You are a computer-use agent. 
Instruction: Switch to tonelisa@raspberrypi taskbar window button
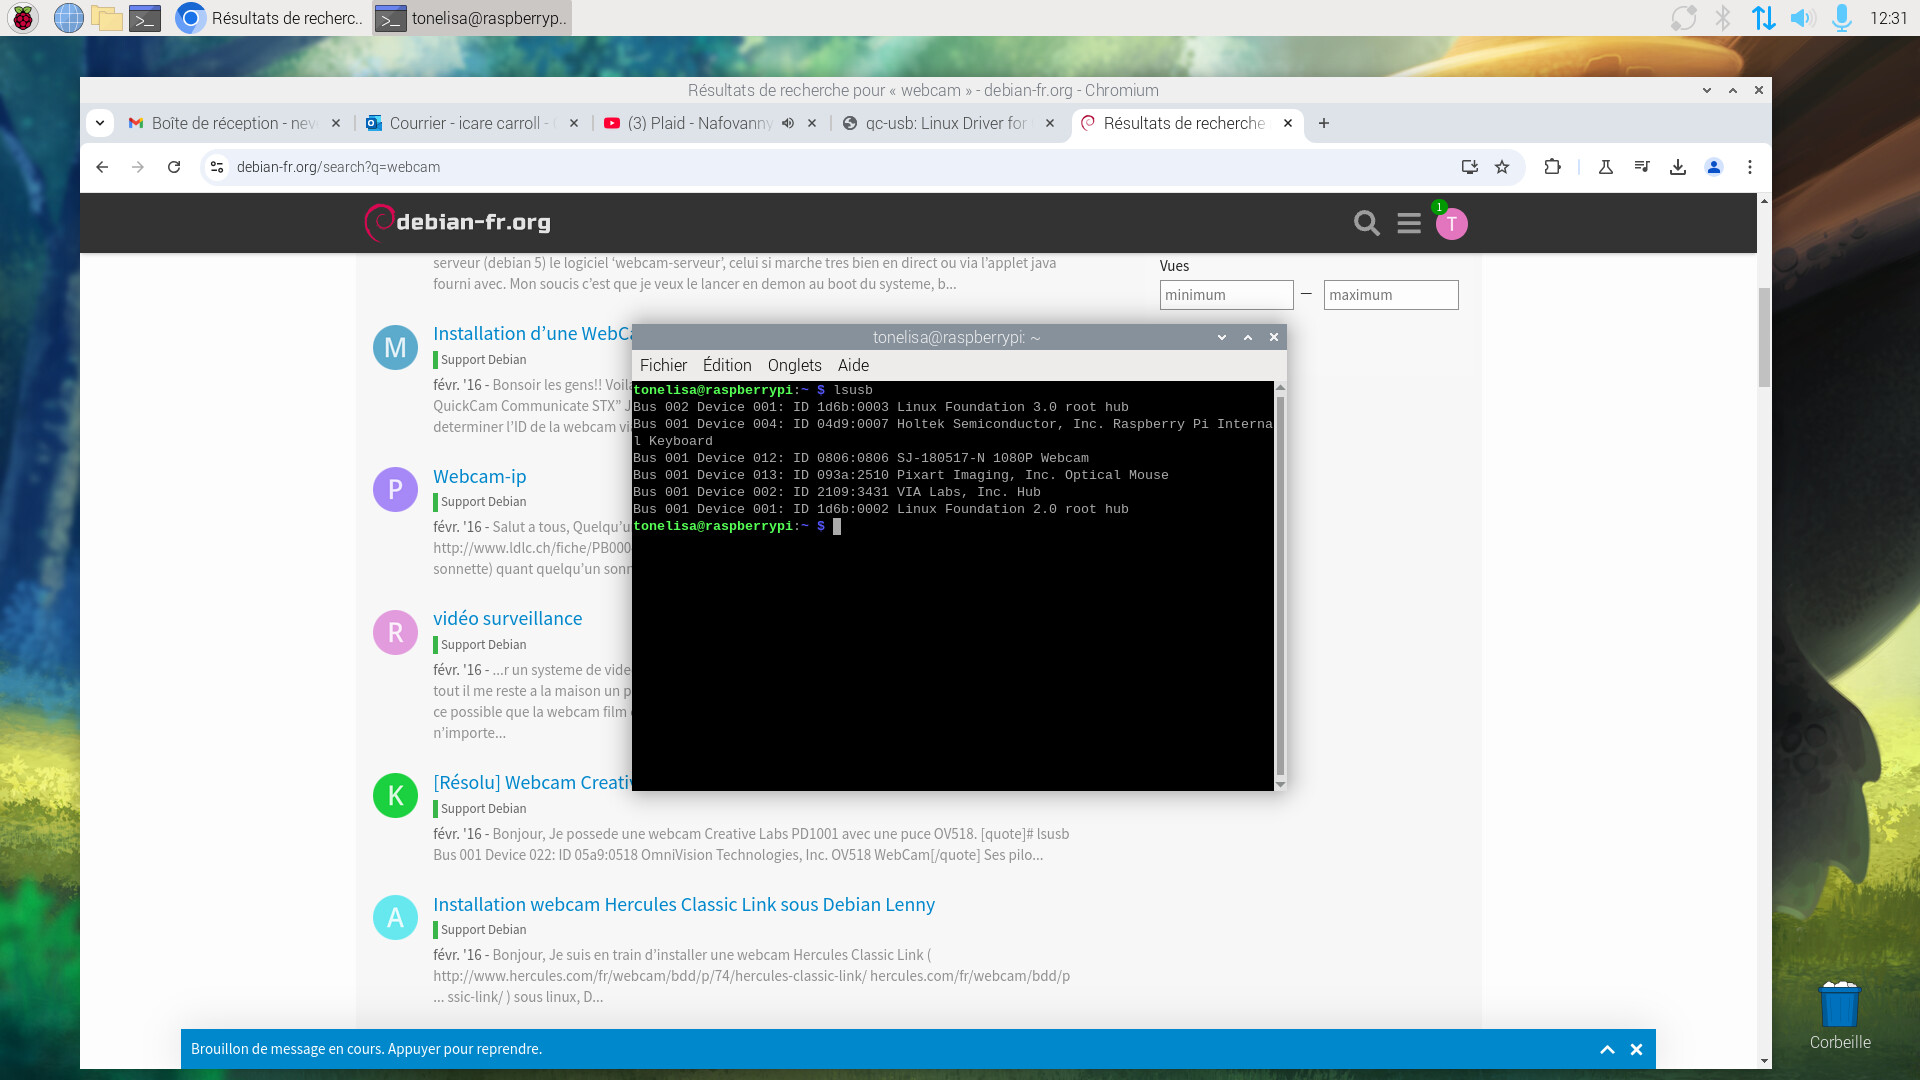[472, 18]
